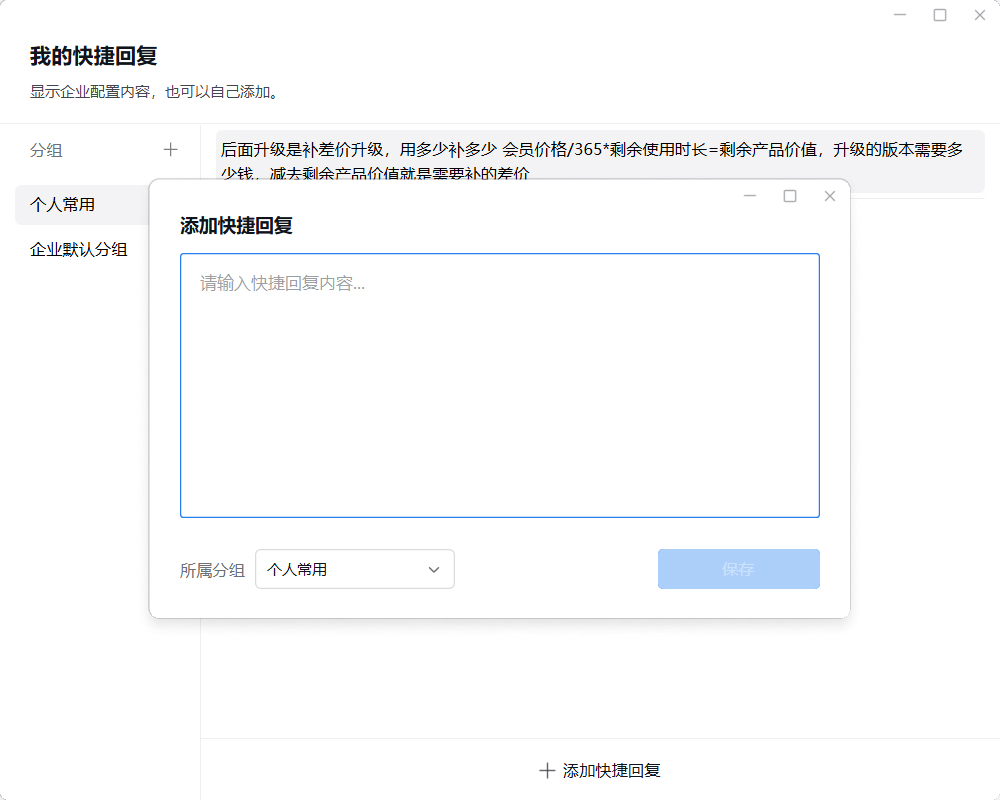
Task: Click the 请输入快捷回复内容 input area
Action: point(500,385)
